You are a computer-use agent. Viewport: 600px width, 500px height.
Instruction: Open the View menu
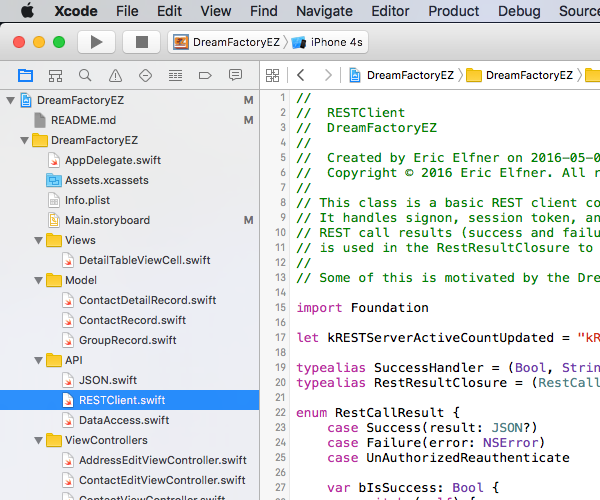tap(216, 11)
